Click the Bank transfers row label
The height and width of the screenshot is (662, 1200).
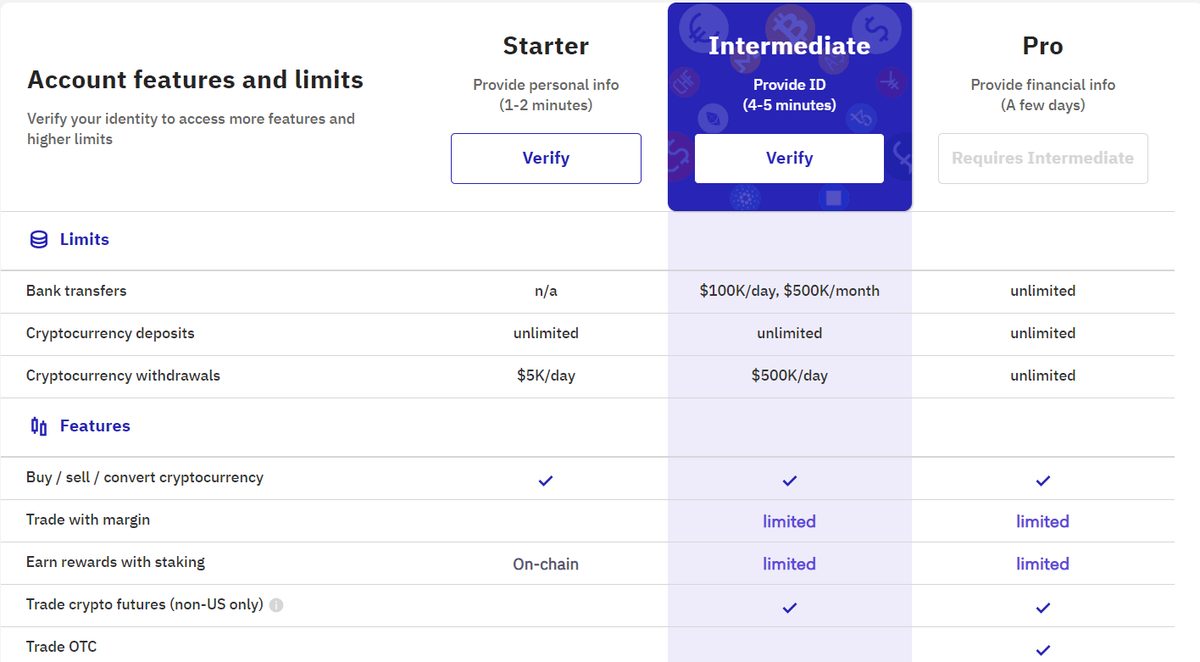point(76,291)
